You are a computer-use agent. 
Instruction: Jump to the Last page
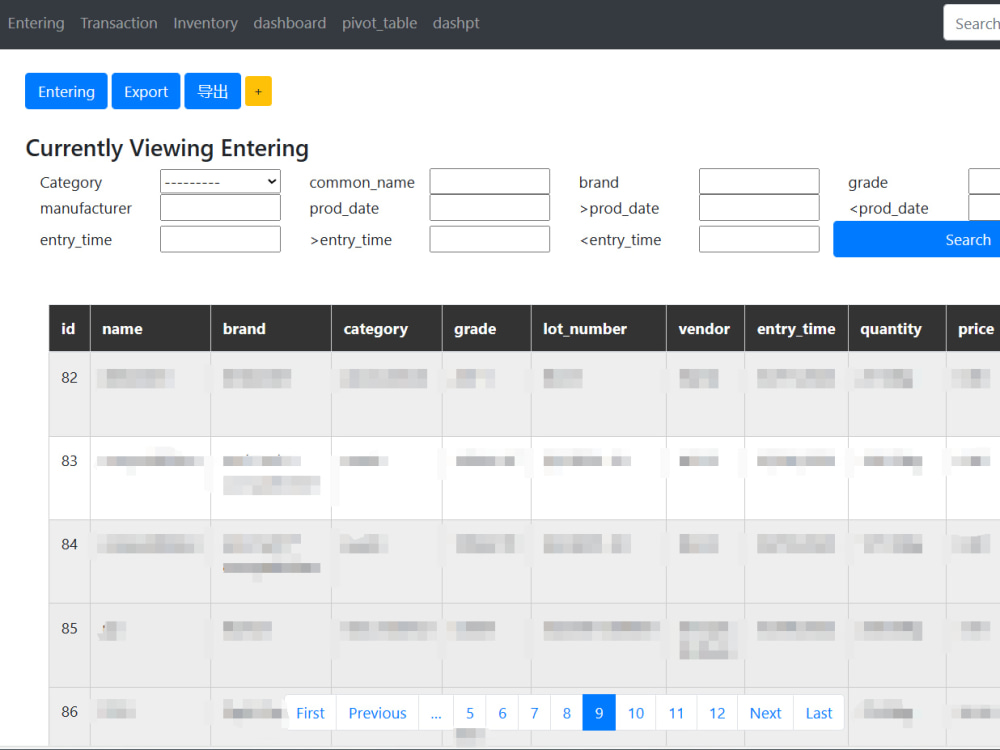point(818,712)
